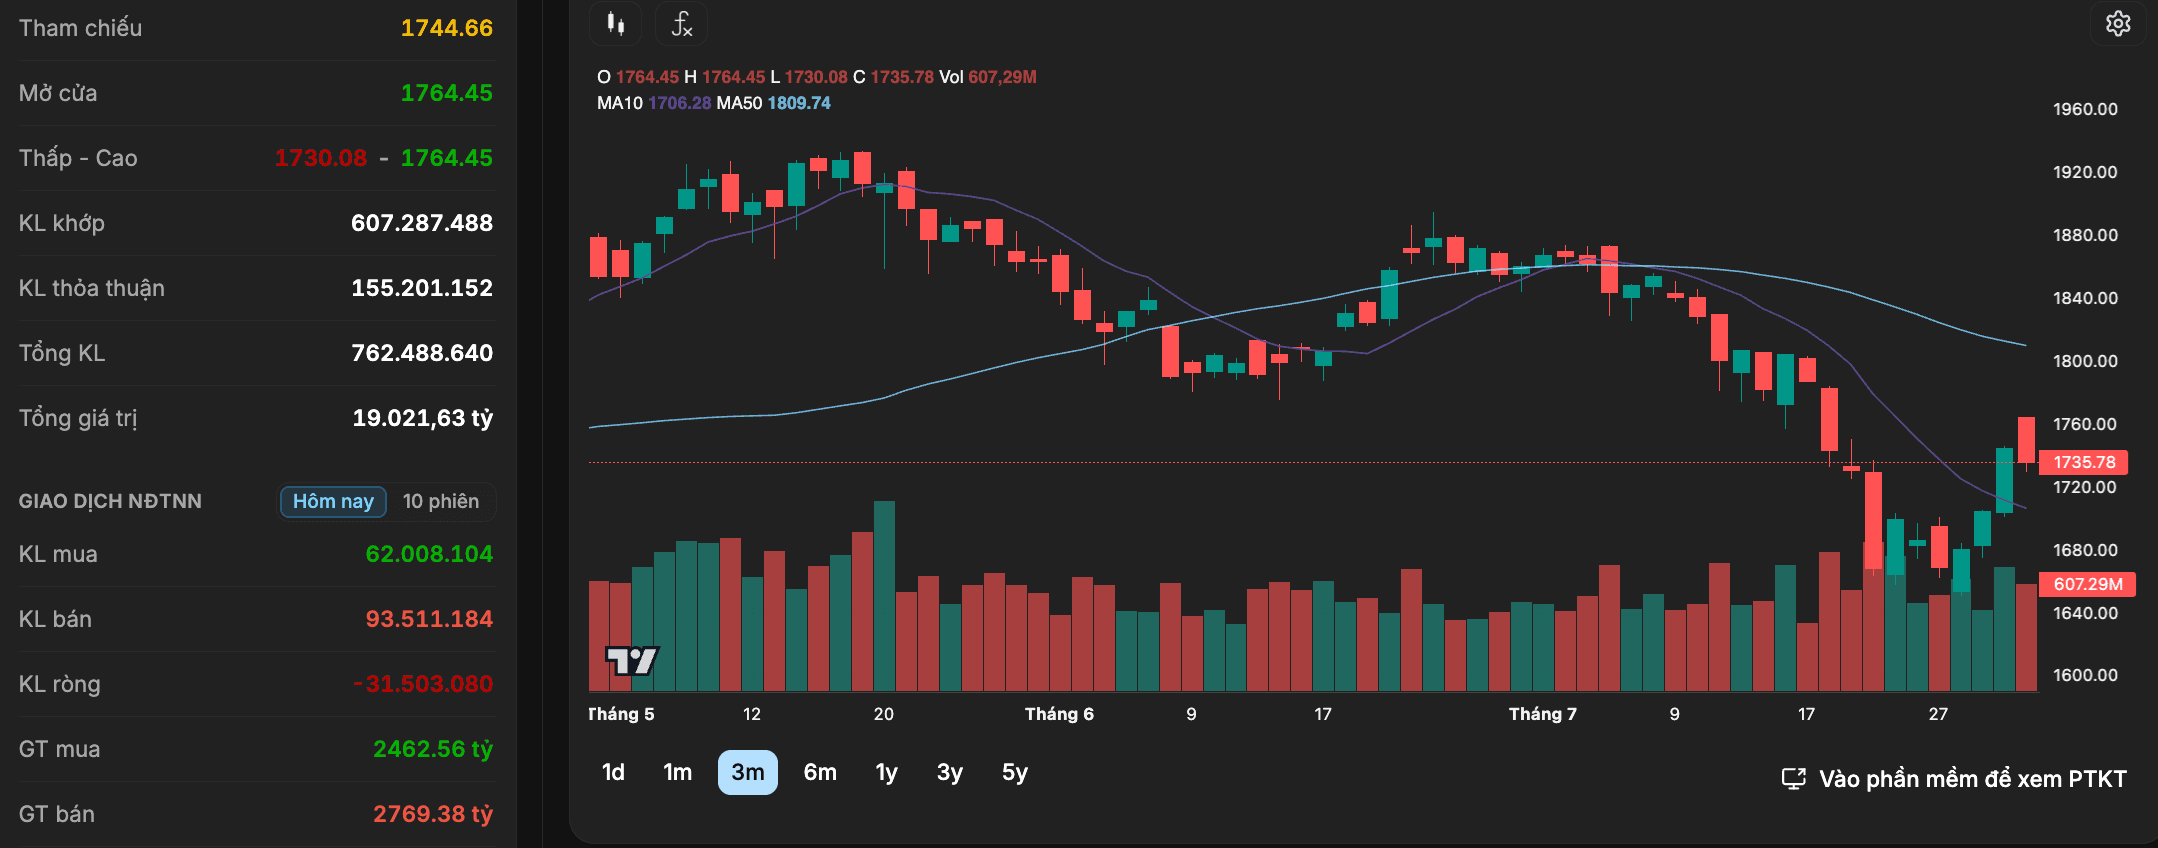Image resolution: width=2158 pixels, height=848 pixels.
Task: Switch to 10 phiên foreign trading view
Action: click(441, 501)
